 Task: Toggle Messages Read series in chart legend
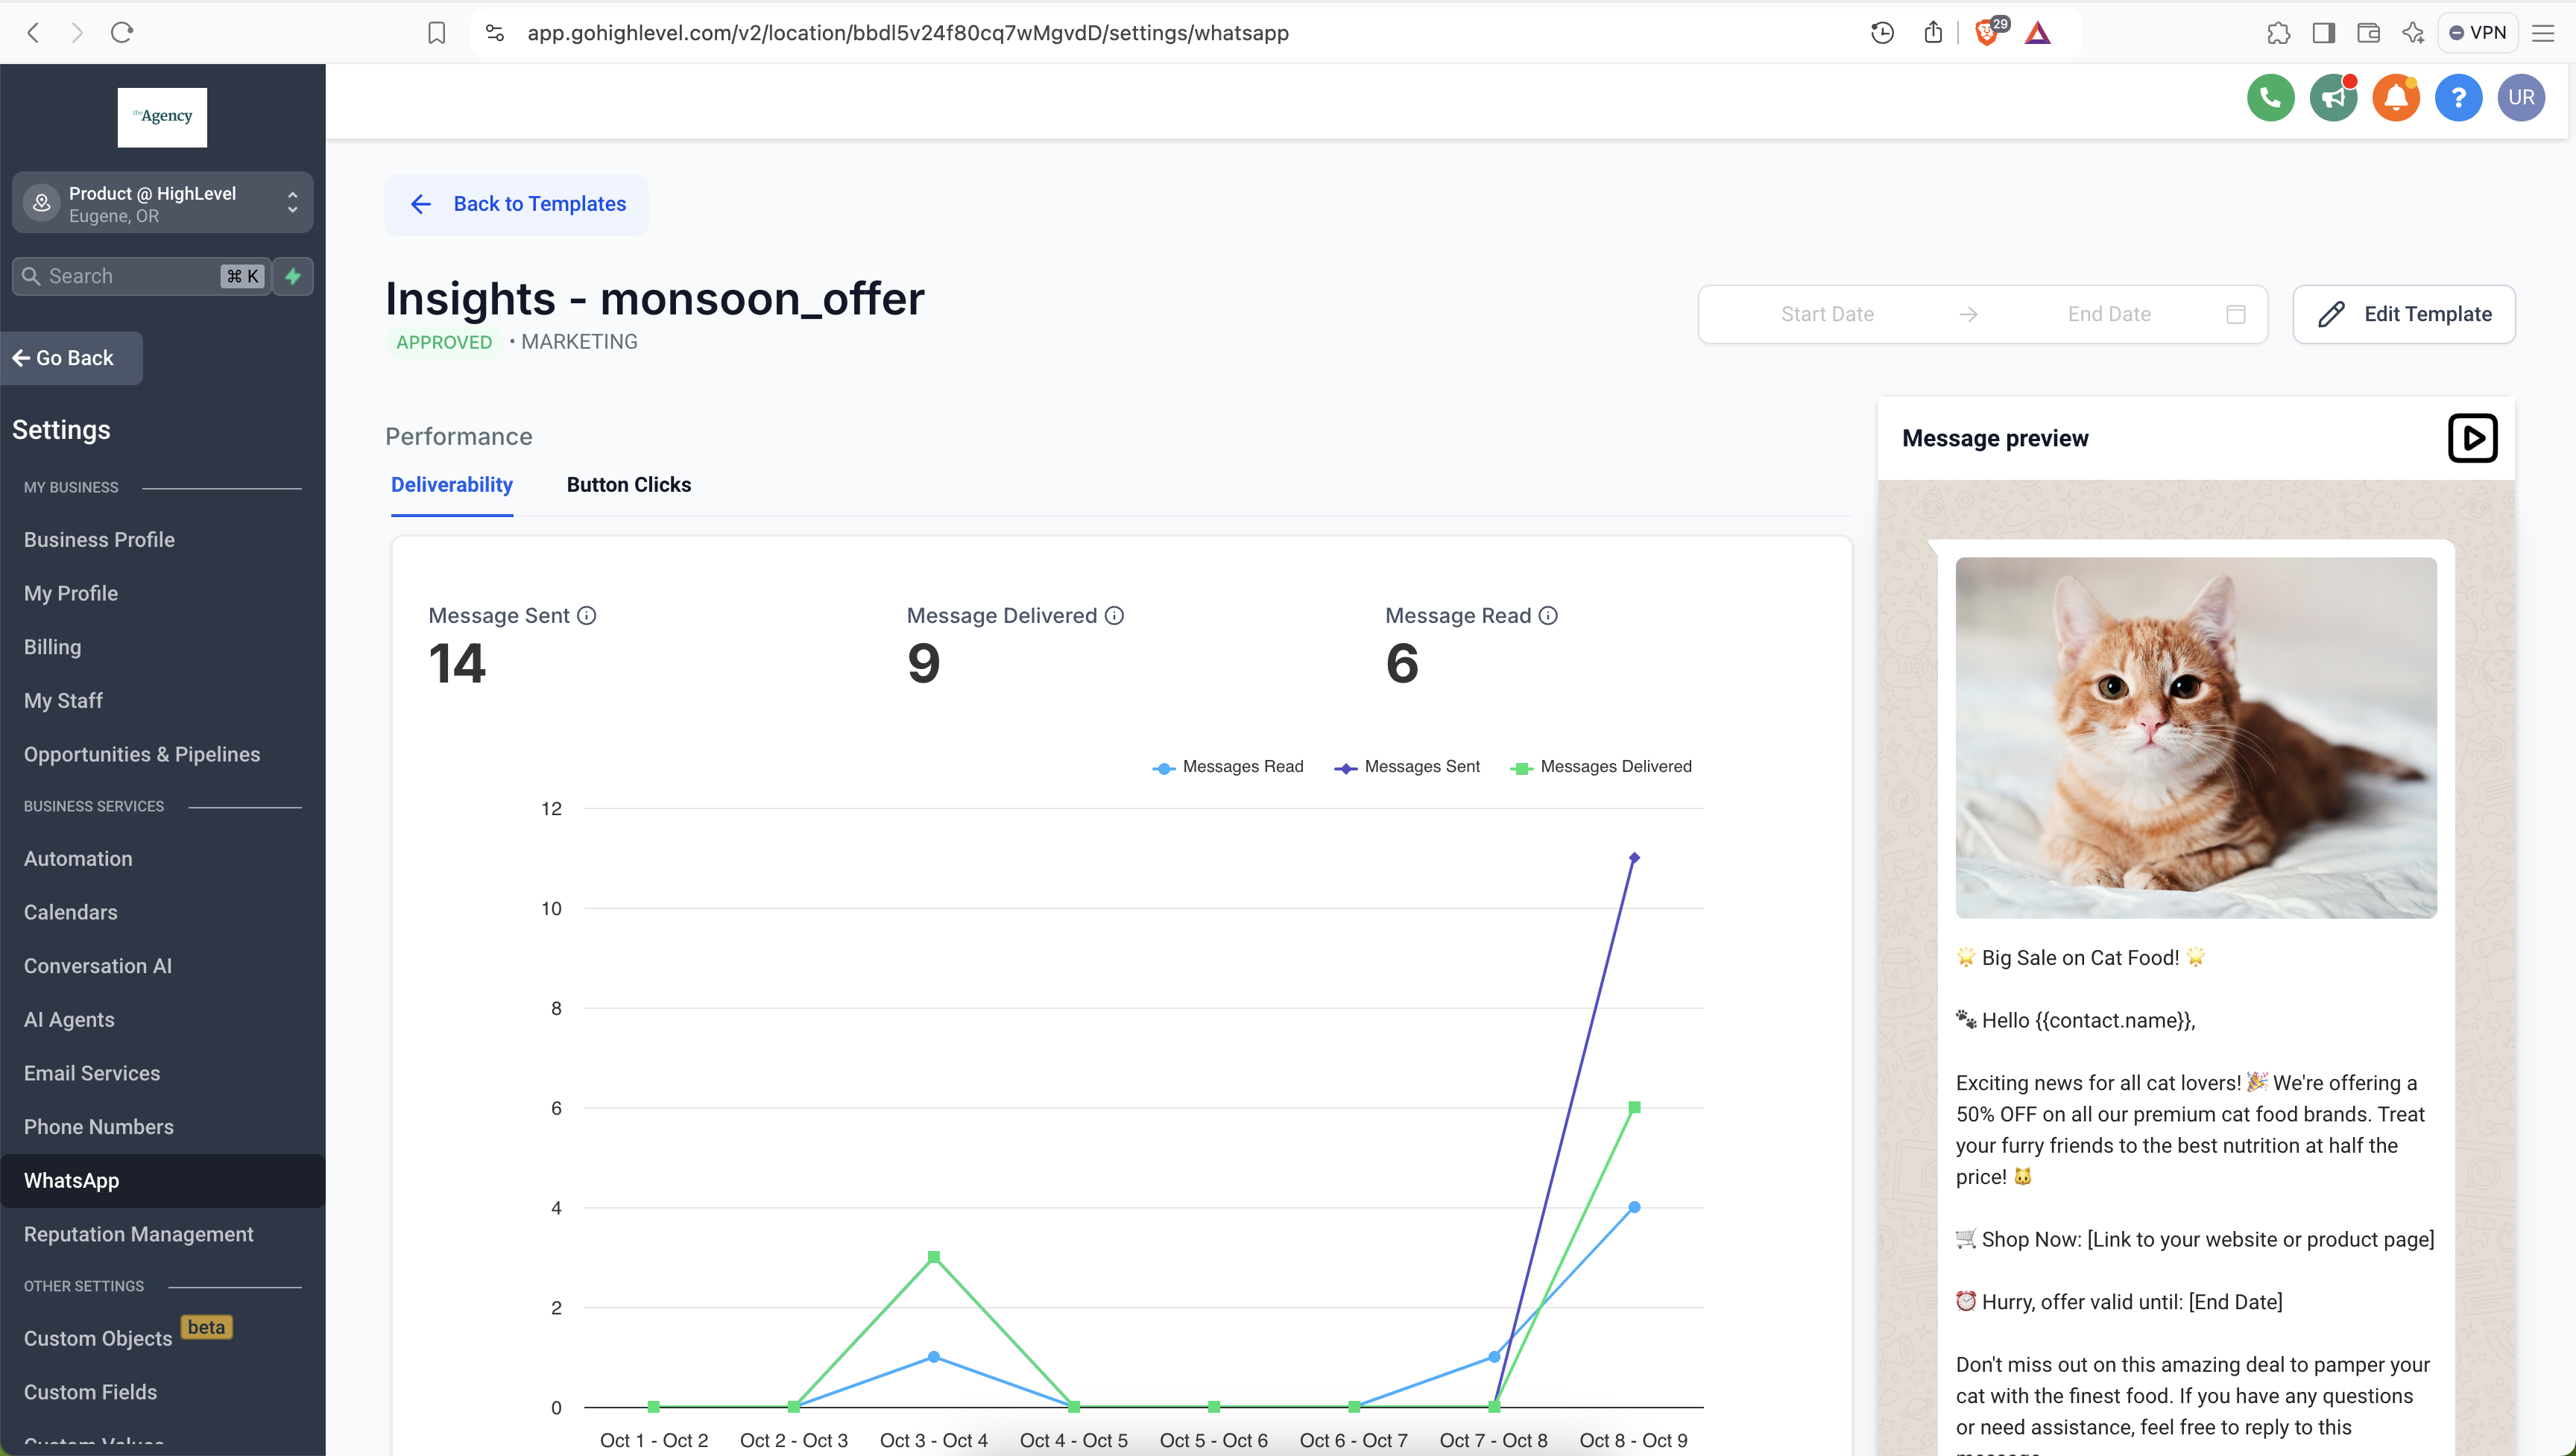point(1228,767)
